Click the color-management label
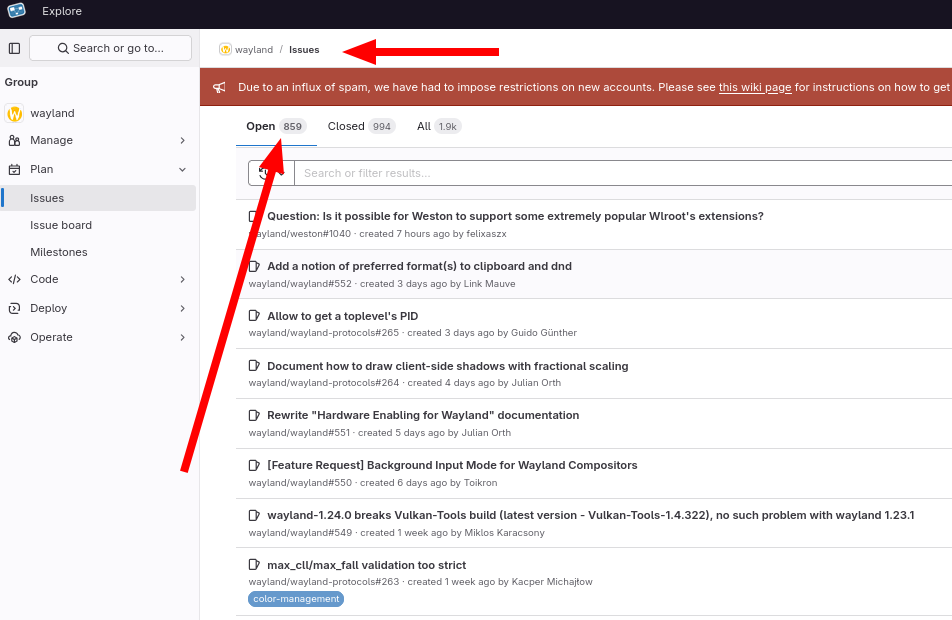This screenshot has width=952, height=620. (296, 599)
